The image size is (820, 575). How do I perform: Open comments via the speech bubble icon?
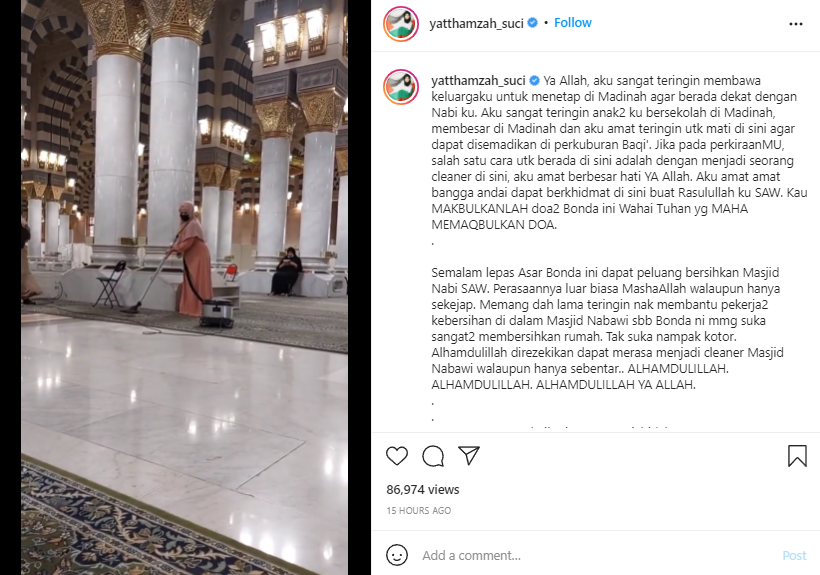click(x=433, y=456)
